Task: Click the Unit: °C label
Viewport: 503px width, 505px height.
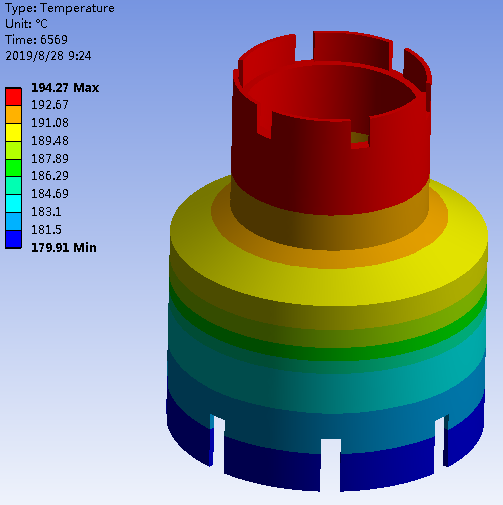Action: [26, 24]
